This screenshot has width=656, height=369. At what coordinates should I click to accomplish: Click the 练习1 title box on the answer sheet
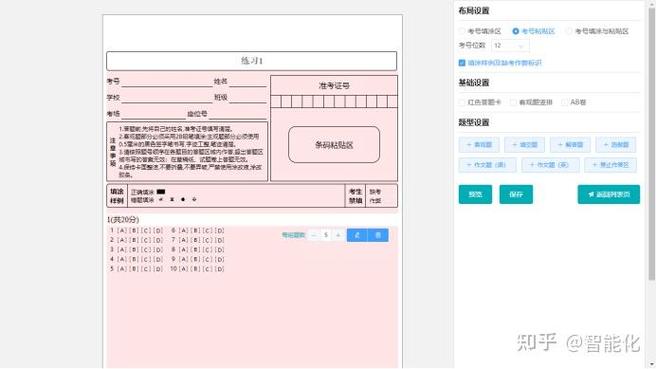pyautogui.click(x=251, y=61)
